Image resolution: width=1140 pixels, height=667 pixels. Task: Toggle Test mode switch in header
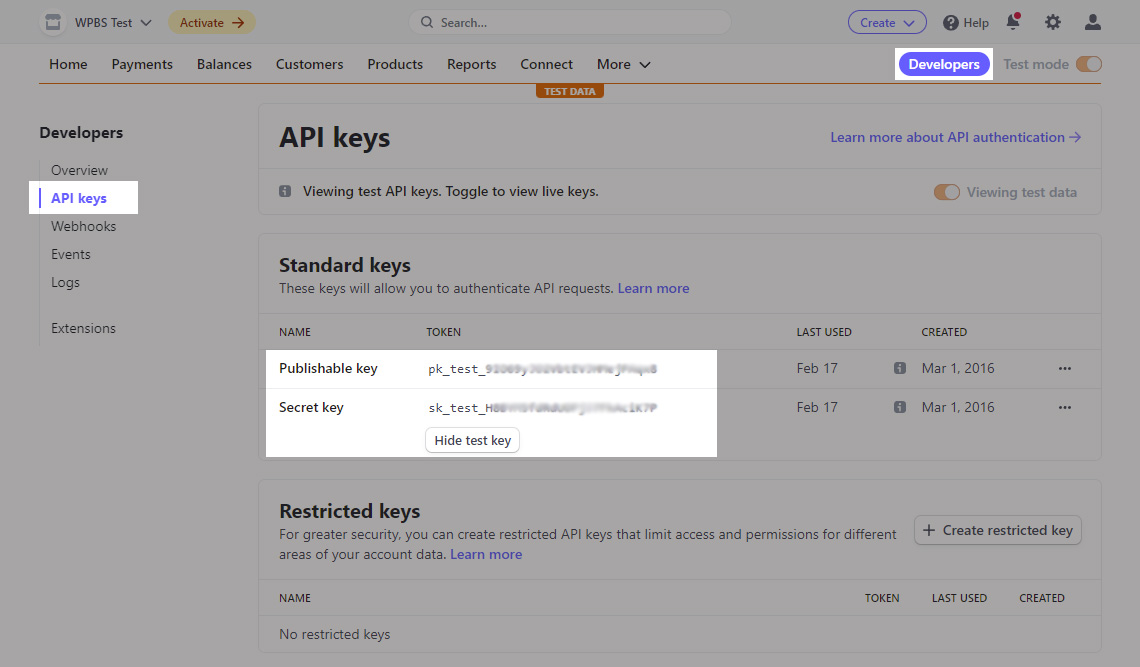[1088, 64]
